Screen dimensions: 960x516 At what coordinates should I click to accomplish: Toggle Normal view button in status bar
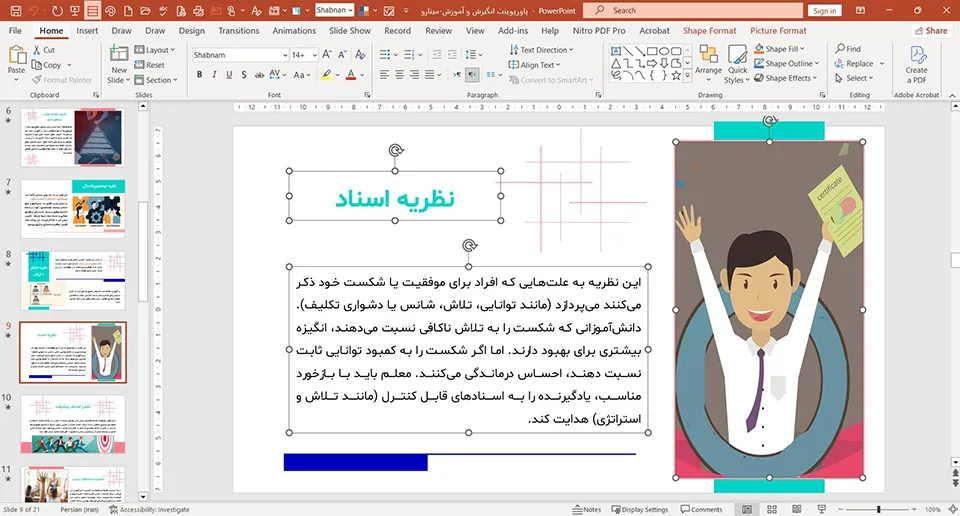[x=747, y=509]
